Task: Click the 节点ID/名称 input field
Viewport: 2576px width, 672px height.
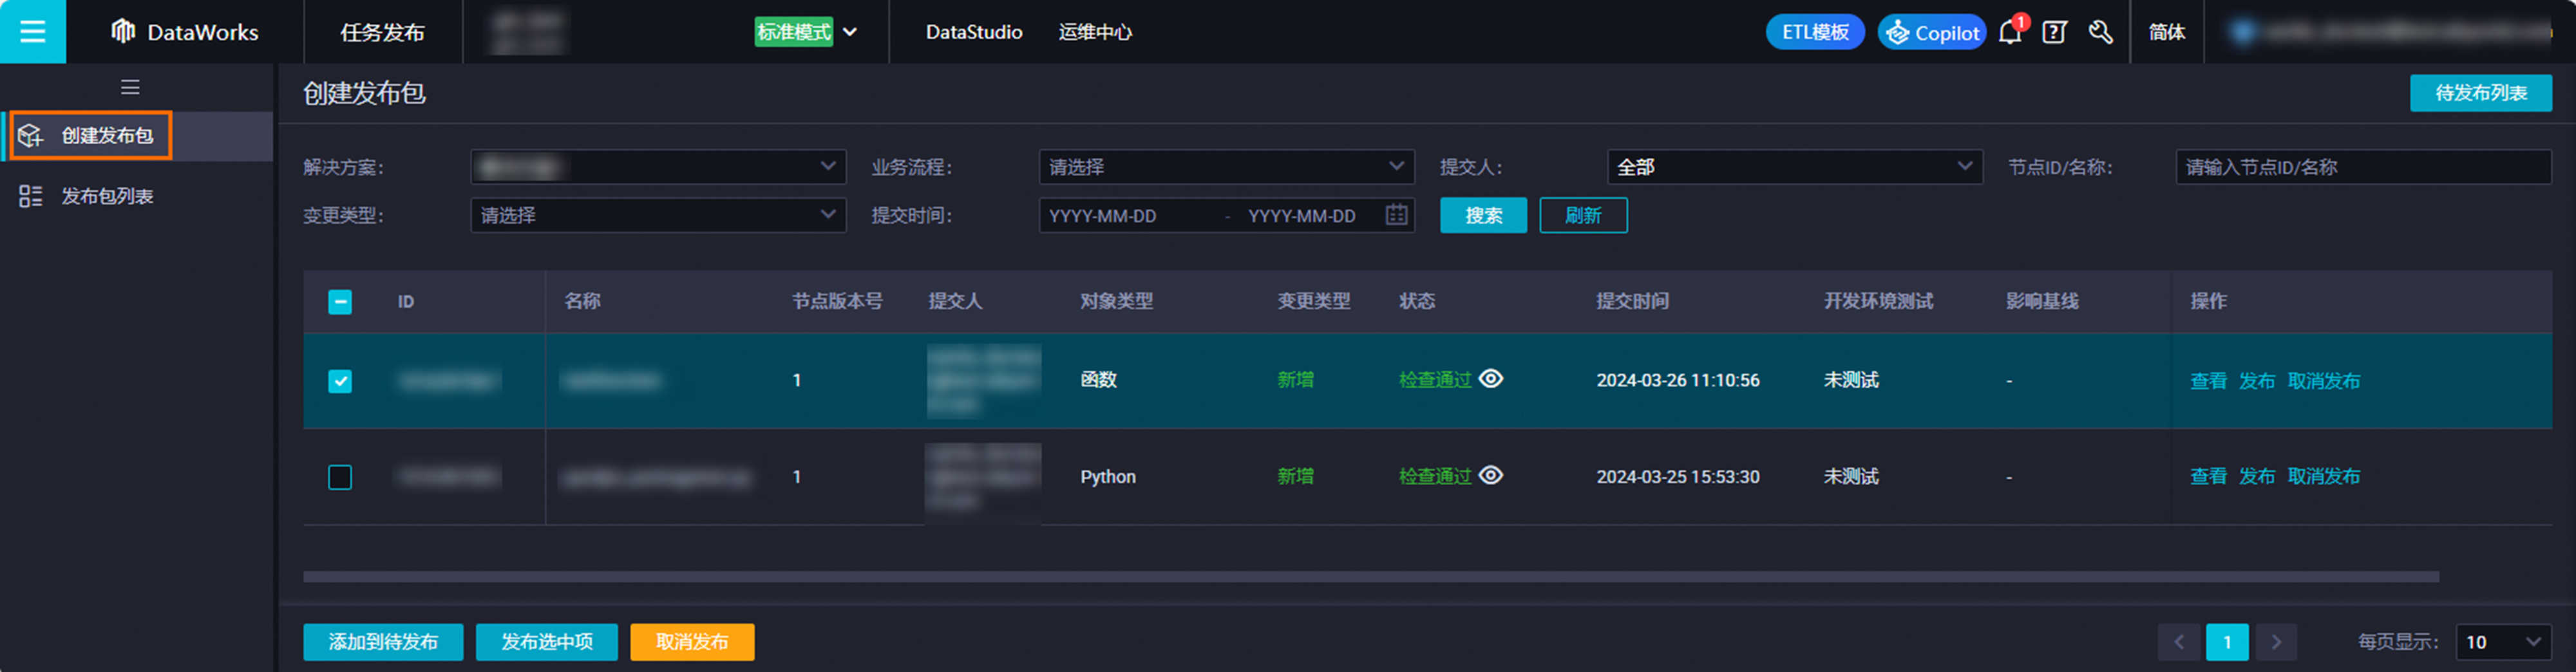Action: tap(2363, 167)
